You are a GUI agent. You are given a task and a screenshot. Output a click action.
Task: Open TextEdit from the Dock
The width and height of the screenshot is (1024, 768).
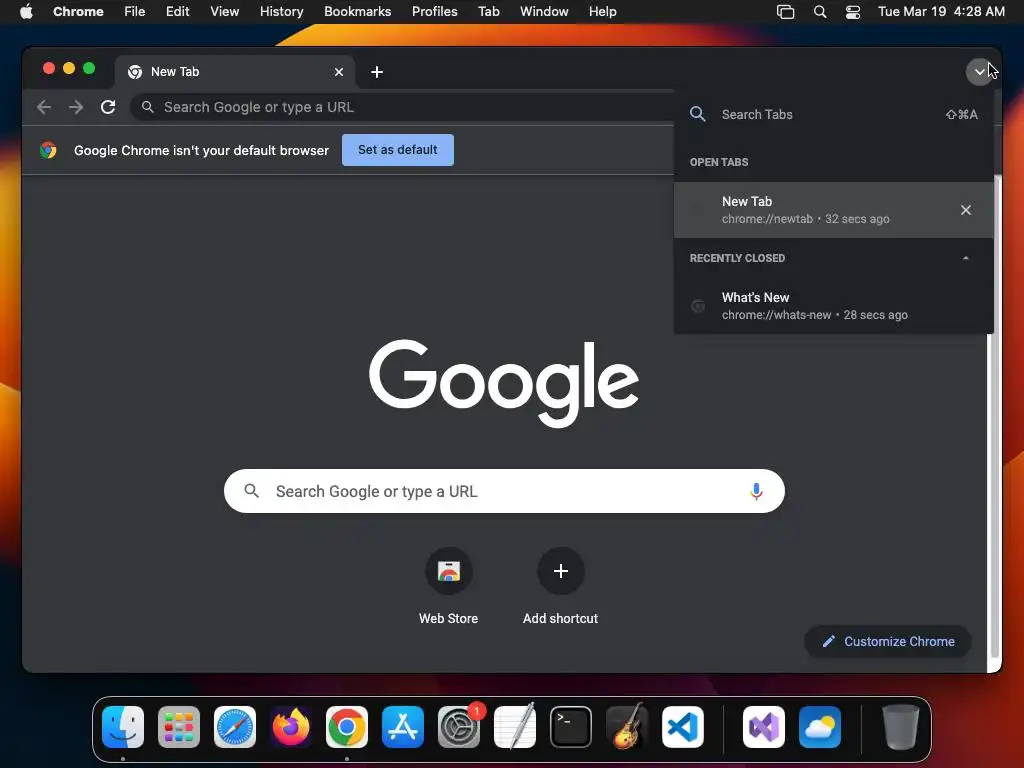pos(515,727)
